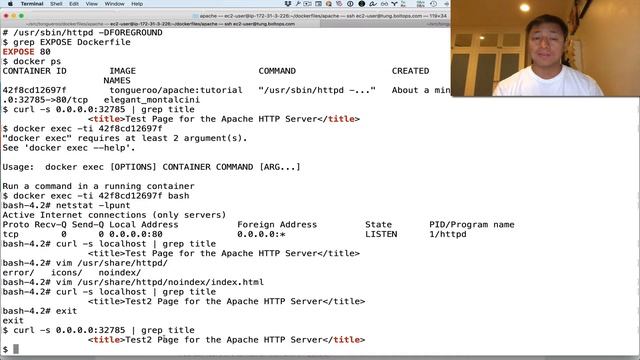Screen dimensions: 640x360
Task: Click the wrench icon in menu bar
Action: pos(298,4)
